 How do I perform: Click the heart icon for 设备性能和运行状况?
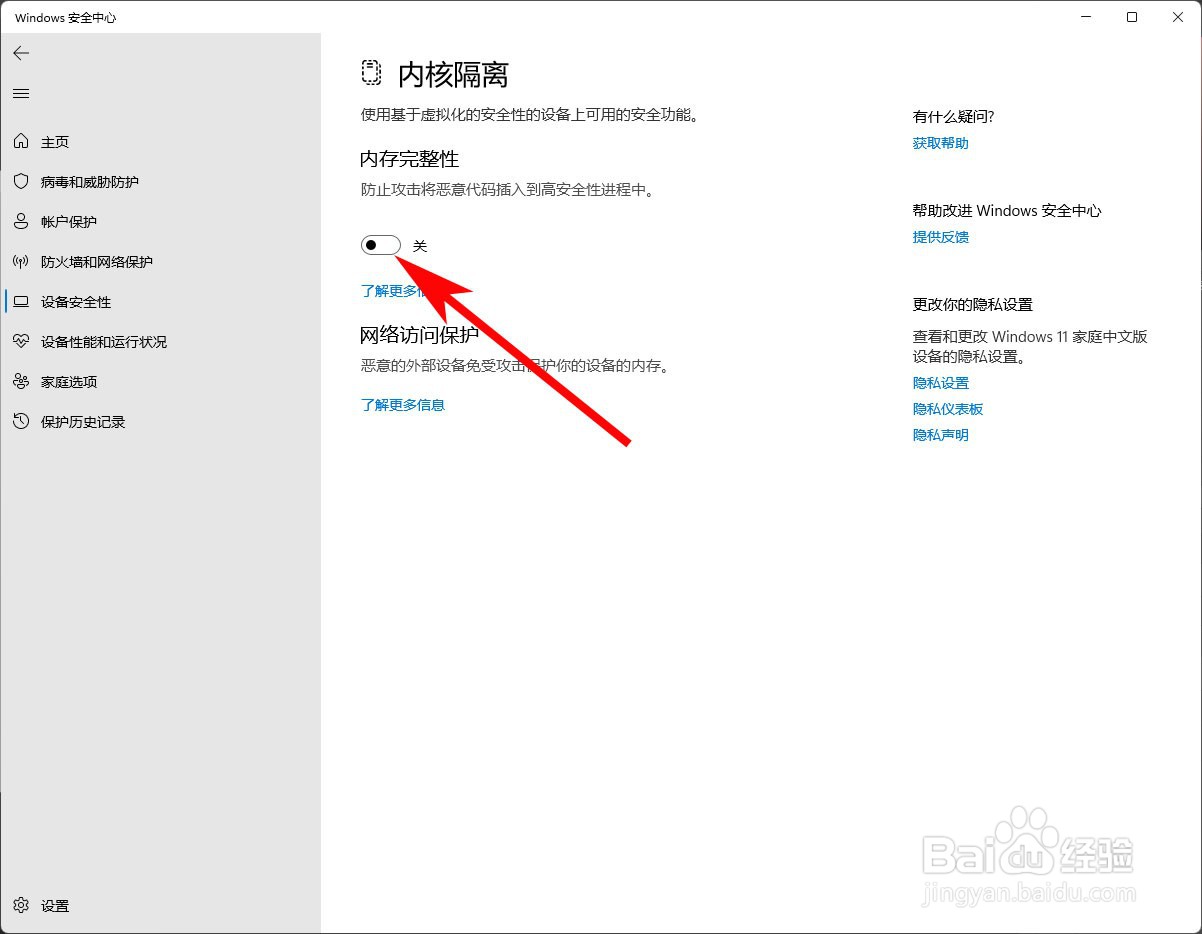click(21, 342)
